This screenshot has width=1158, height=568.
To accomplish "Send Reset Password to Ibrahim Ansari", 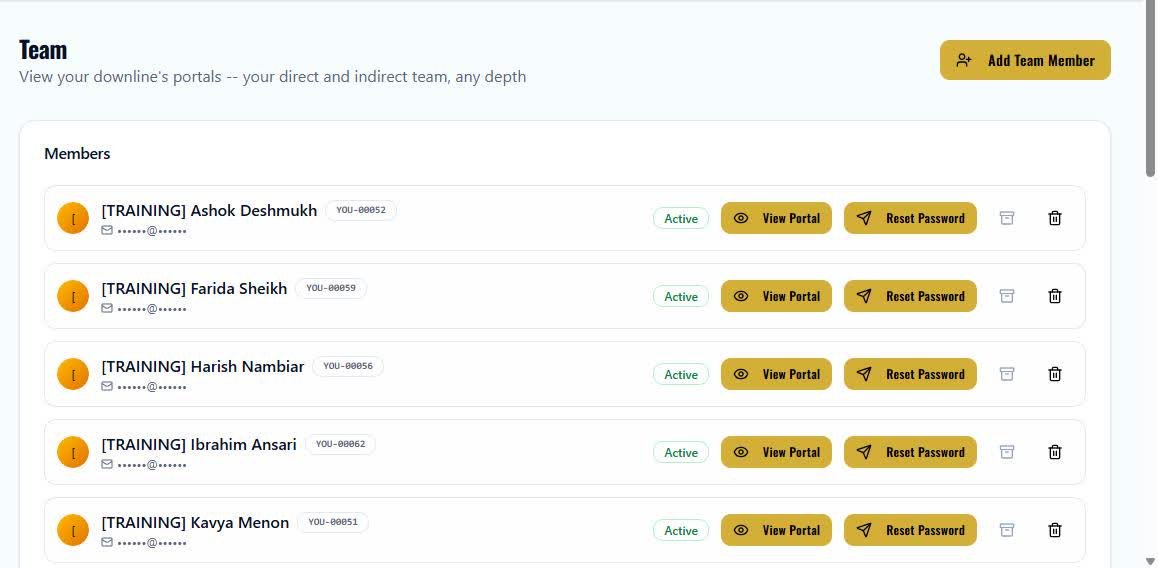I will tap(910, 452).
